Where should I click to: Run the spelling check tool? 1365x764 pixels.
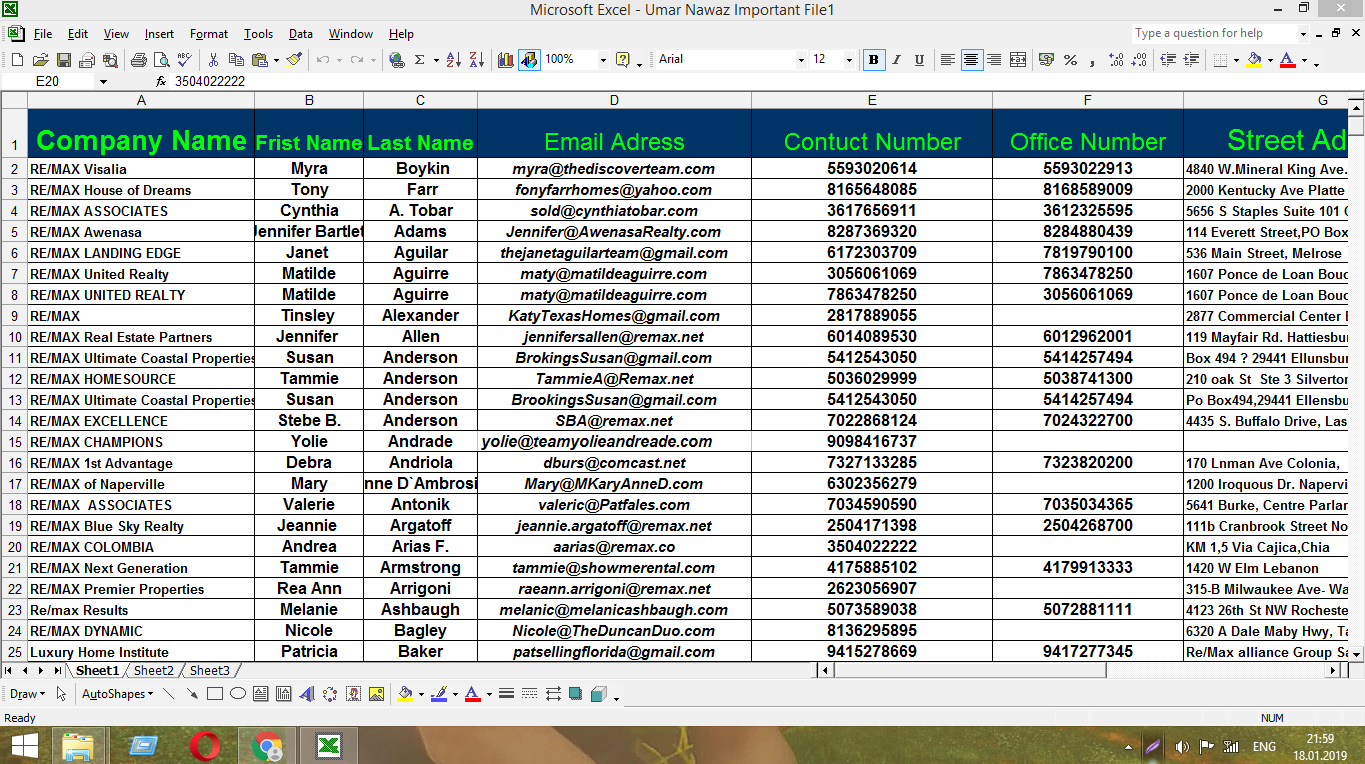tap(185, 60)
